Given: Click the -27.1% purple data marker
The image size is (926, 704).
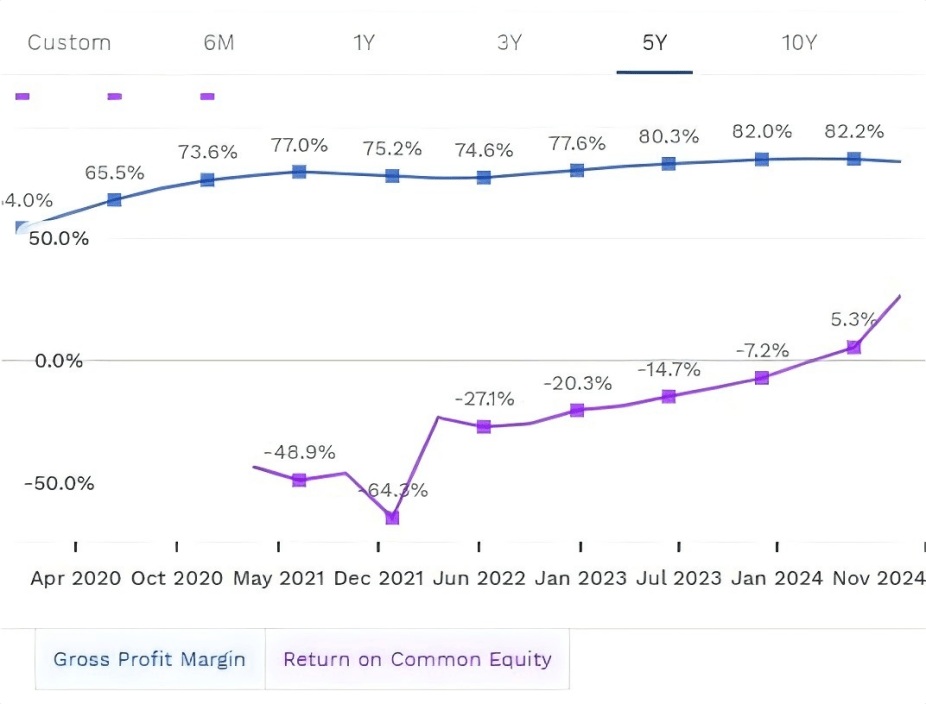Looking at the screenshot, I should coord(484,426).
